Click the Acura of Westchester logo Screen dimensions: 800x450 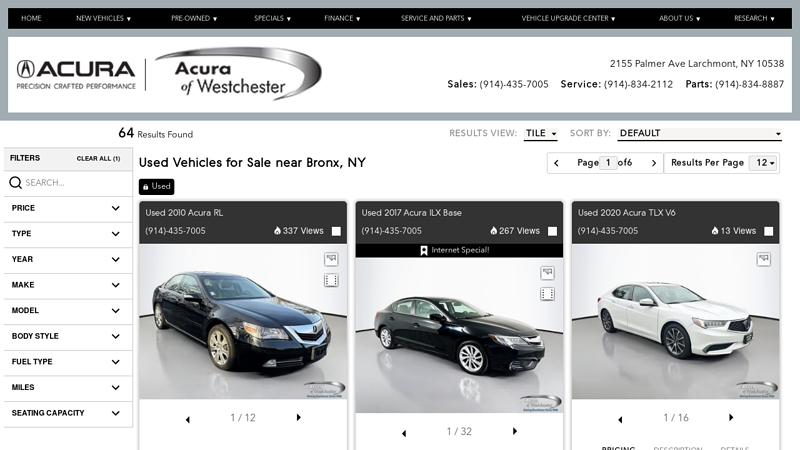coord(238,73)
